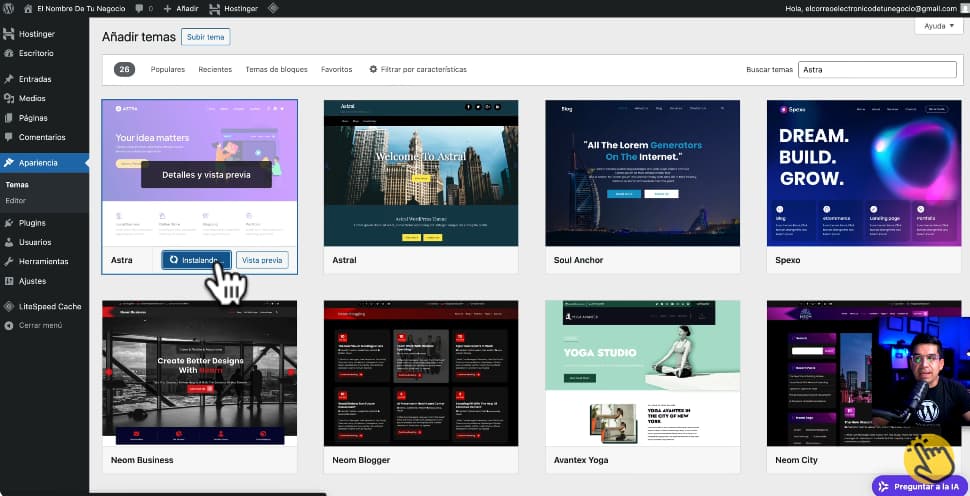Image resolution: width=970 pixels, height=496 pixels.
Task: Click the Neom Blogger name label
Action: 361,460
